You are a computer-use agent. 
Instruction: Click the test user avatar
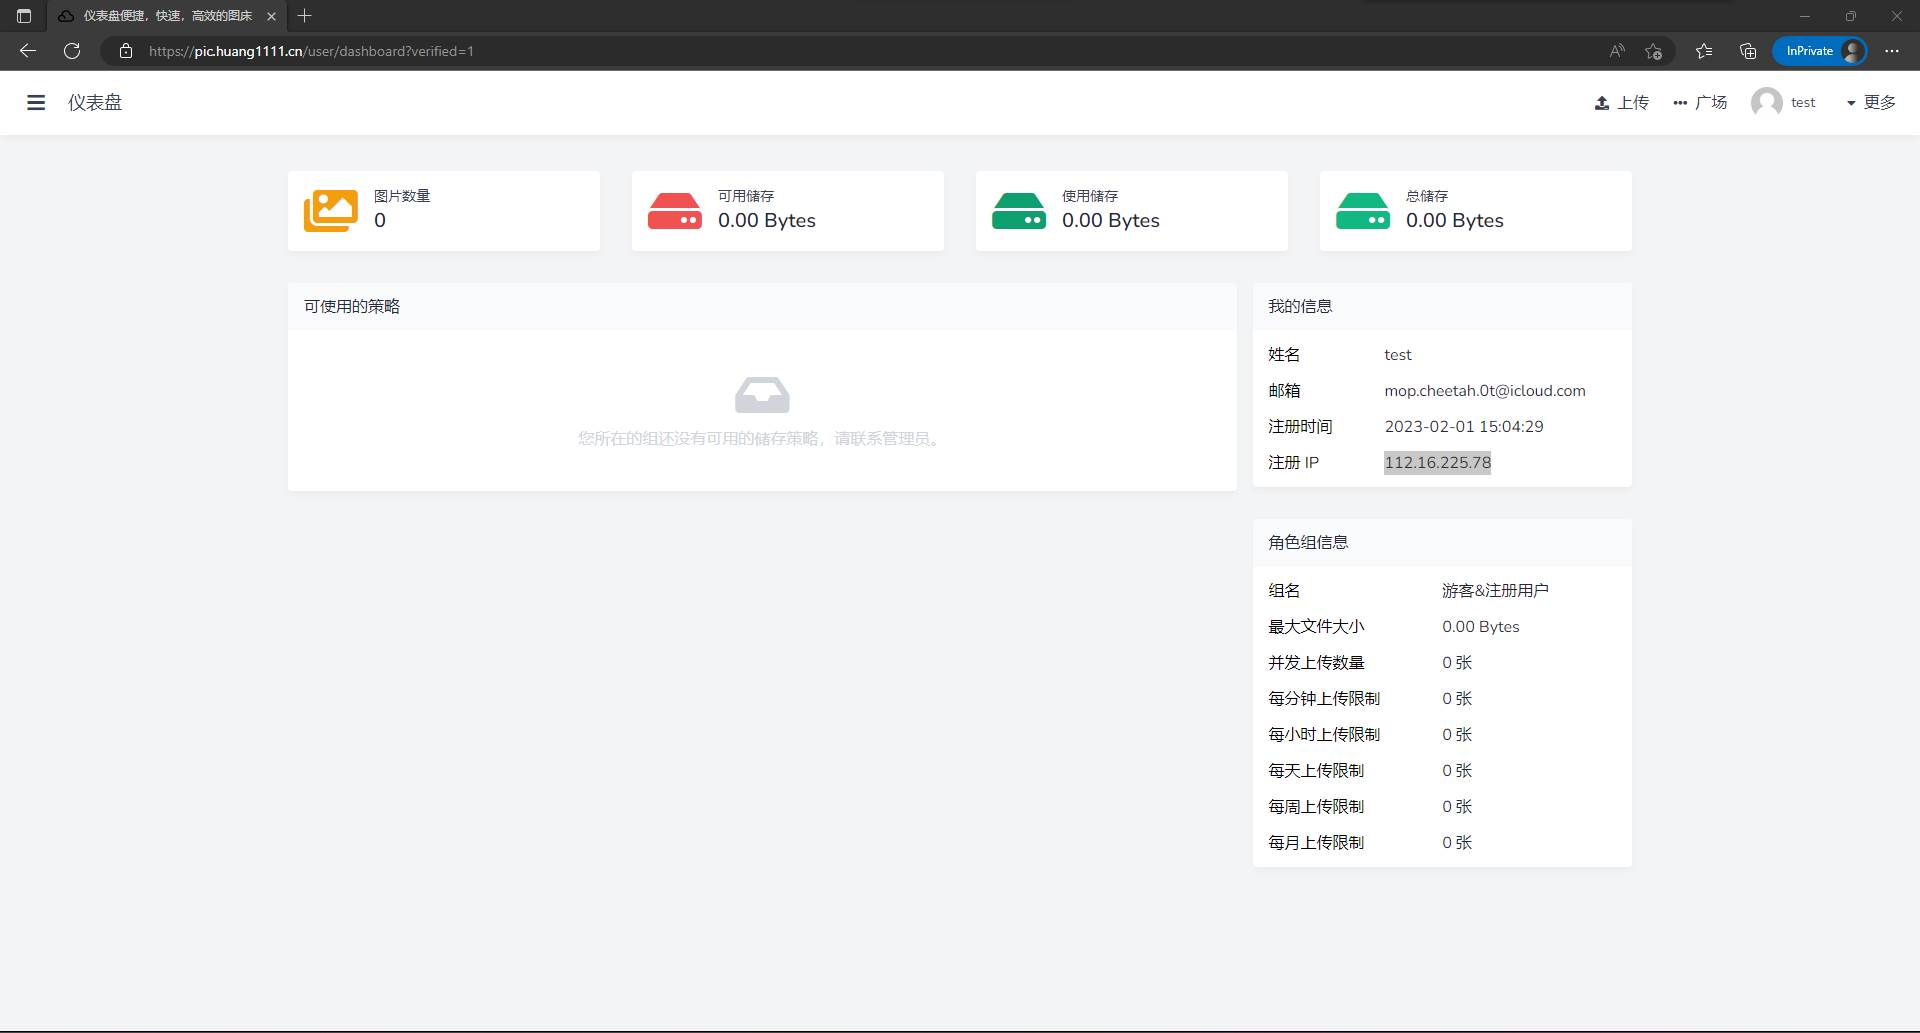coord(1766,102)
